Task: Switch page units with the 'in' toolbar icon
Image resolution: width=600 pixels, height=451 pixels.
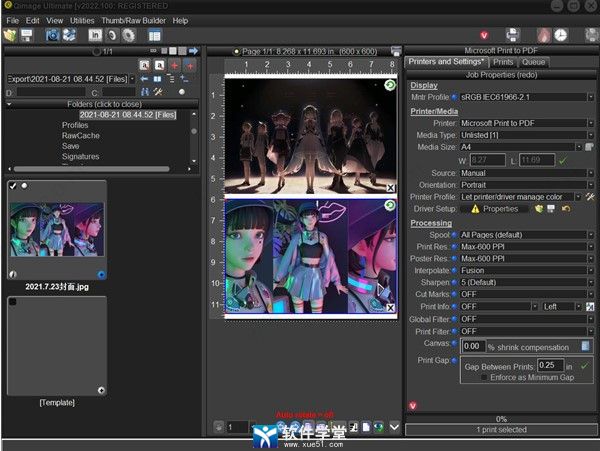Action: [x=95, y=36]
